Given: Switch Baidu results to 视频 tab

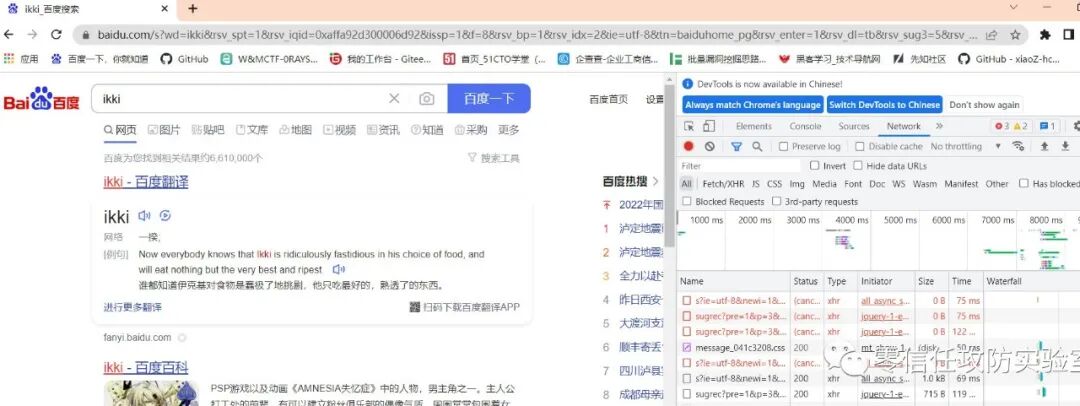Looking at the screenshot, I should coord(340,130).
